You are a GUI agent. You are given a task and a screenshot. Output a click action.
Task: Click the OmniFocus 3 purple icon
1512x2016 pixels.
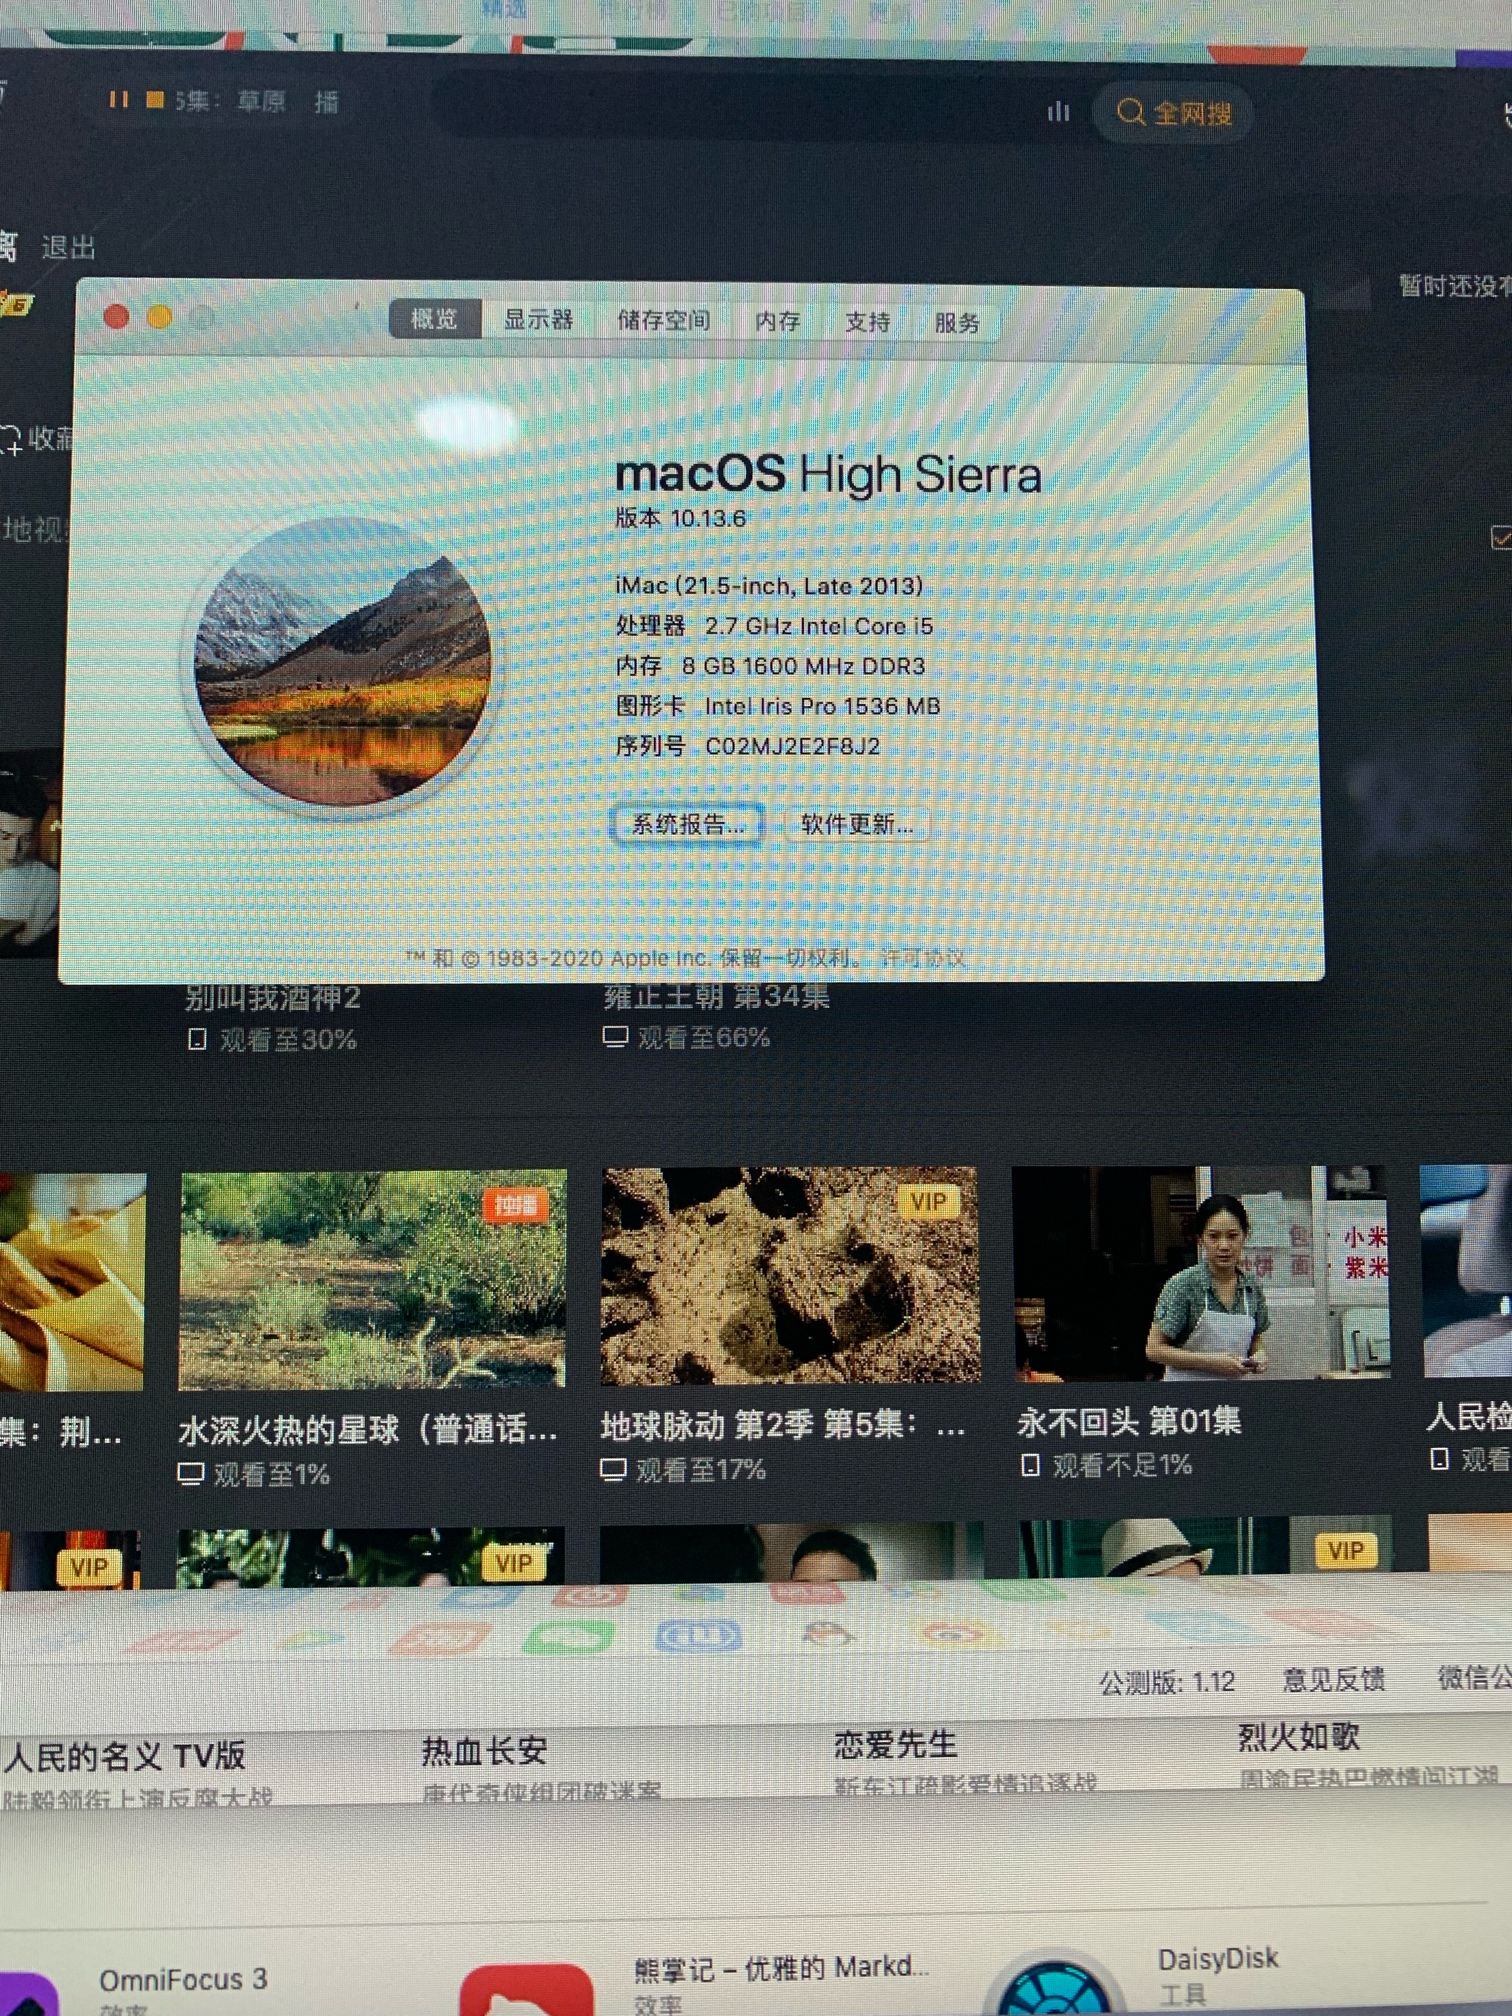point(28,1993)
